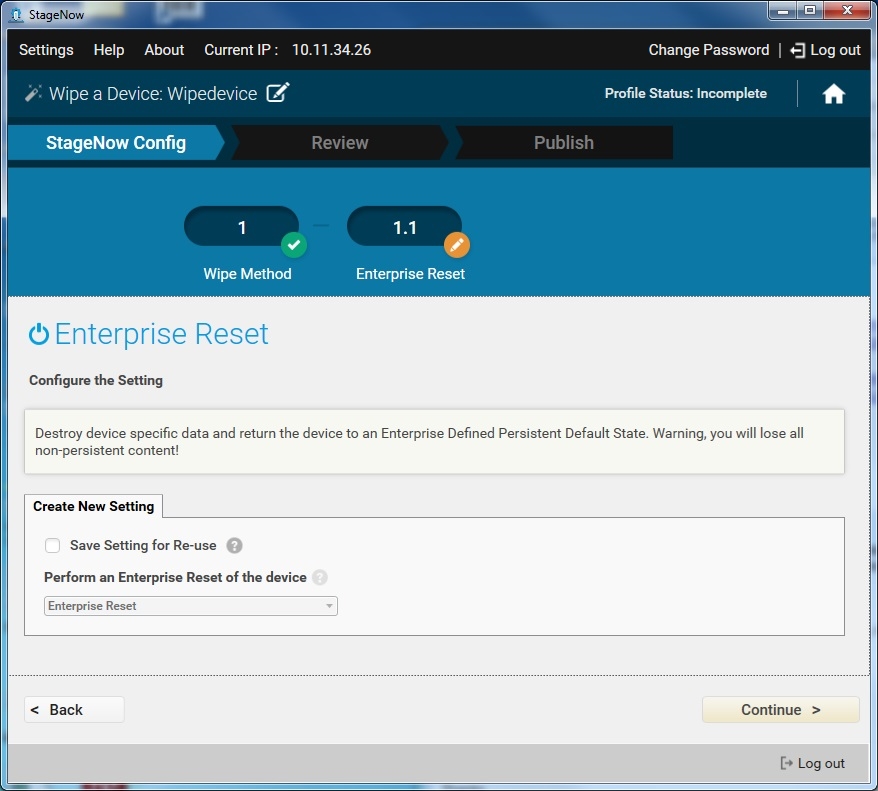
Task: Click help icon beside Perform an Enterprise Reset
Action: click(320, 577)
